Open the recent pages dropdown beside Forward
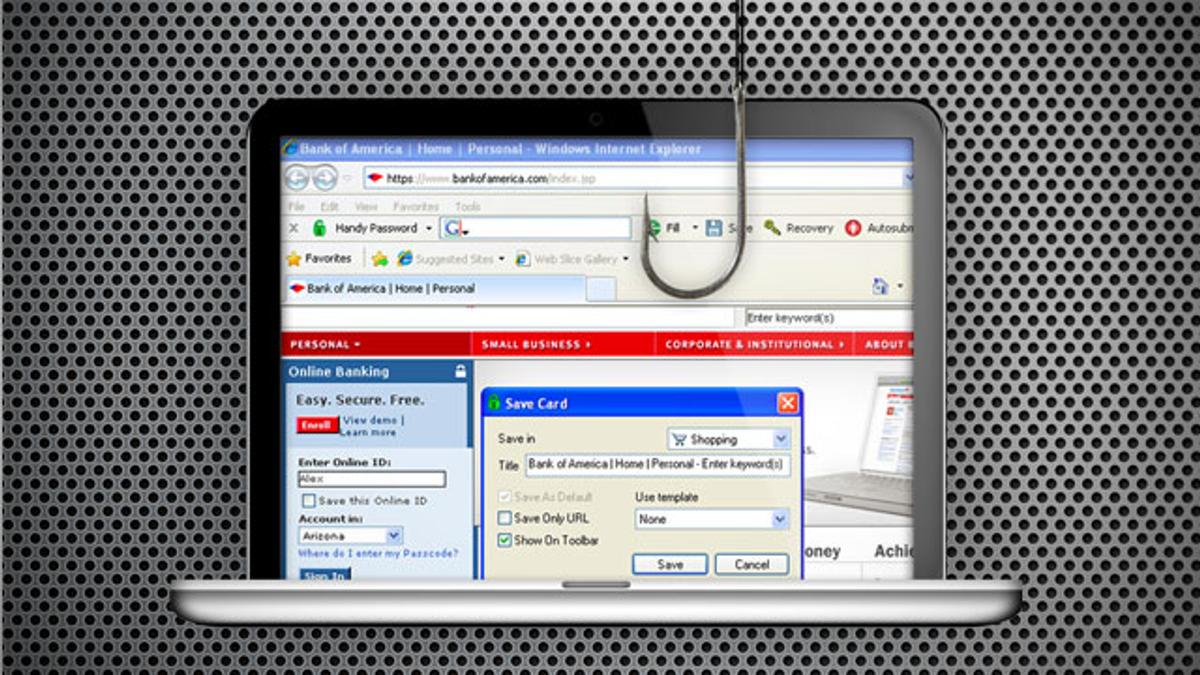Viewport: 1200px width, 675px height. tap(347, 179)
